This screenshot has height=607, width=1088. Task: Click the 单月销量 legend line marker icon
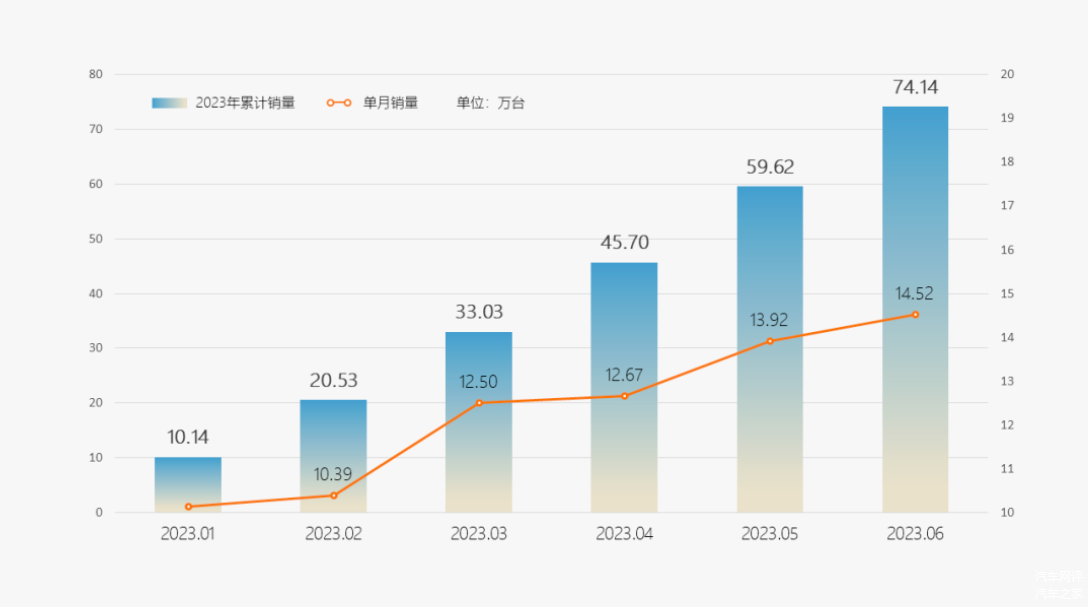(x=338, y=102)
